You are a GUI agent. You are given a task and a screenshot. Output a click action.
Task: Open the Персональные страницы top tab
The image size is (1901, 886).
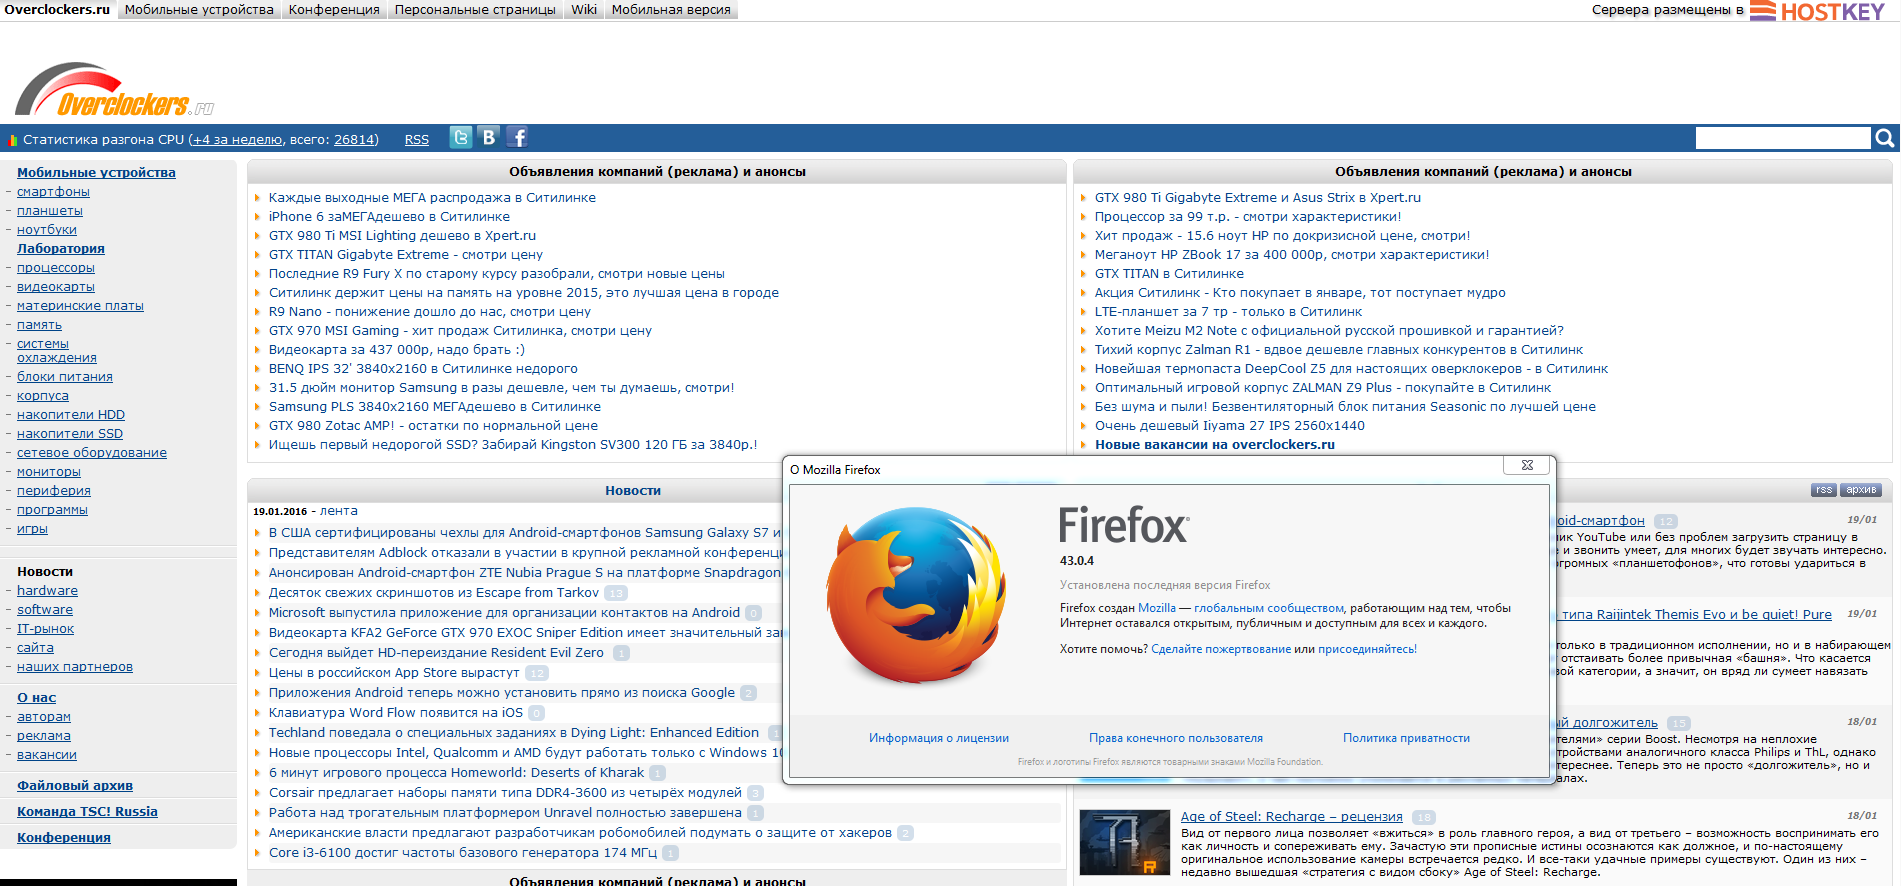[475, 9]
